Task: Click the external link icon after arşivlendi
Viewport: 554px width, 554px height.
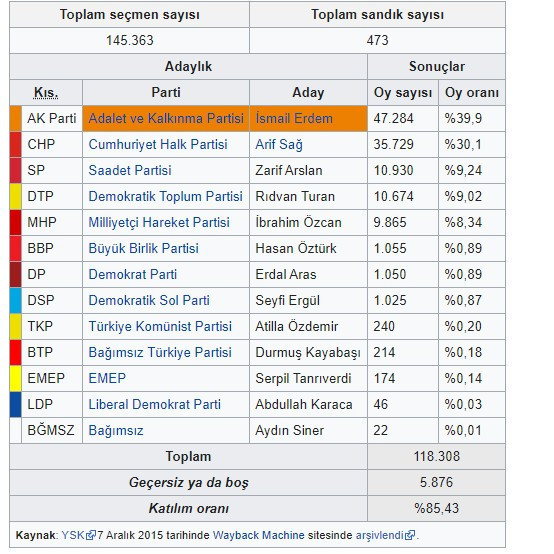Action: 410,536
